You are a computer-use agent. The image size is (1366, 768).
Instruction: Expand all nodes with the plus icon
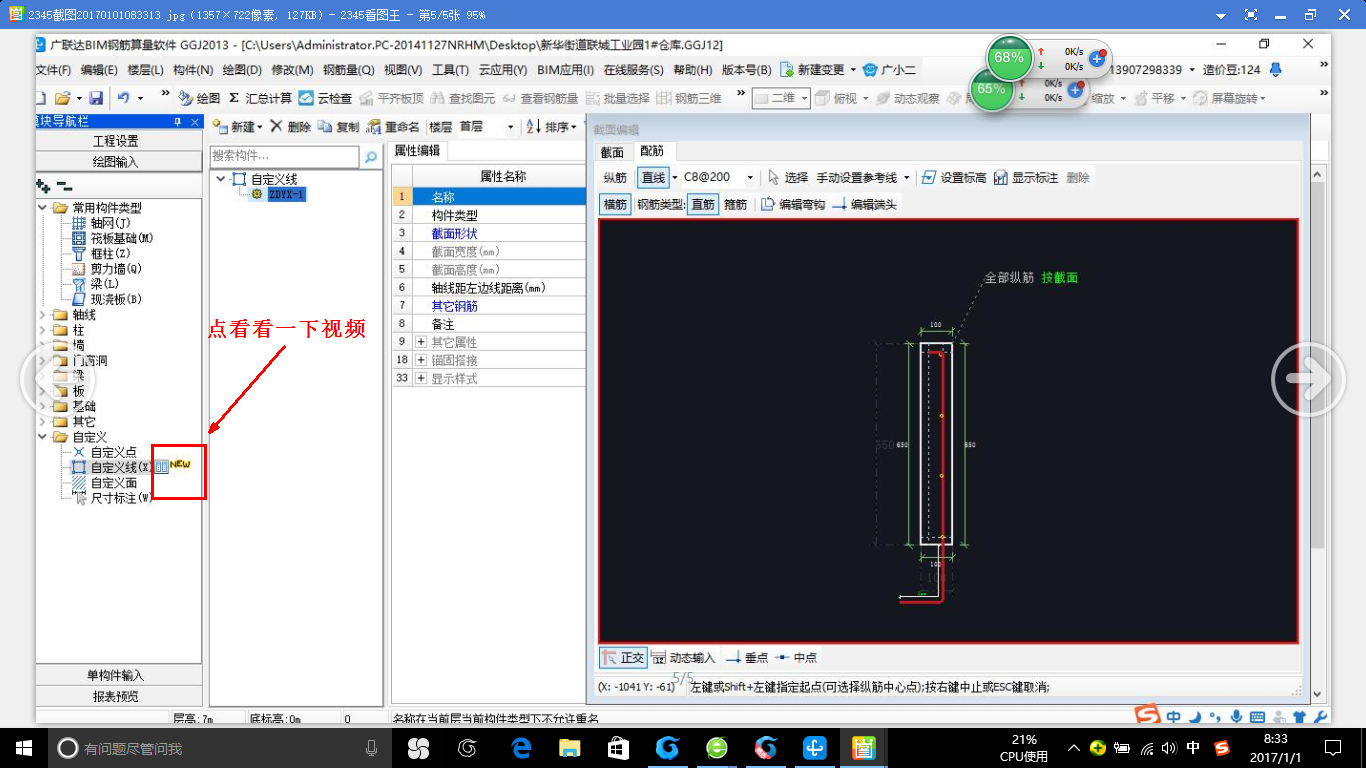tap(43, 186)
